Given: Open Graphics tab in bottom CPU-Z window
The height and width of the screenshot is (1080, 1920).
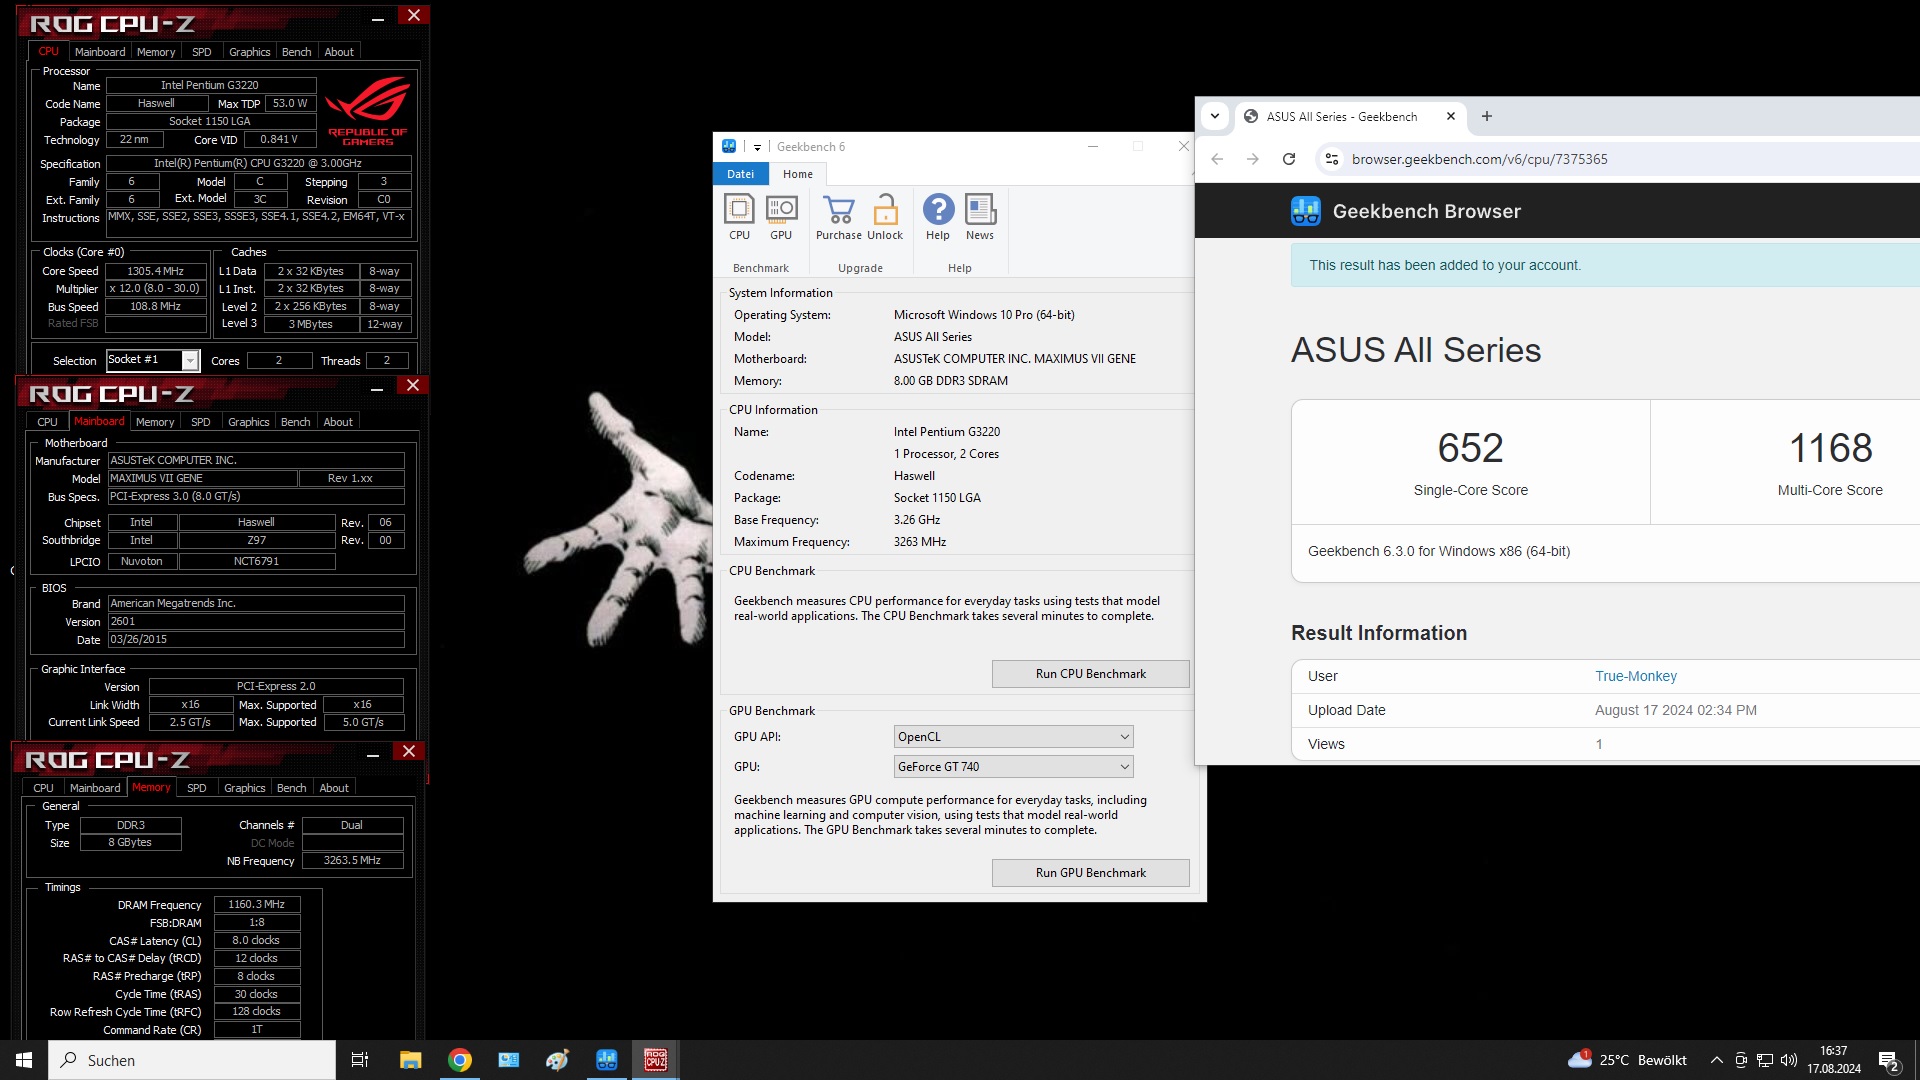Looking at the screenshot, I should [245, 788].
